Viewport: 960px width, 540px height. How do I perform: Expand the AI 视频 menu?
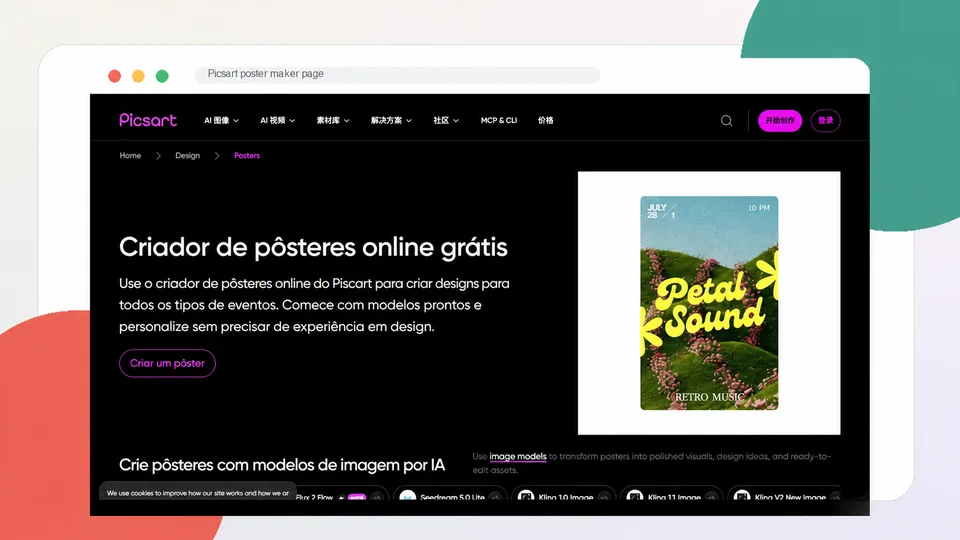coord(277,121)
